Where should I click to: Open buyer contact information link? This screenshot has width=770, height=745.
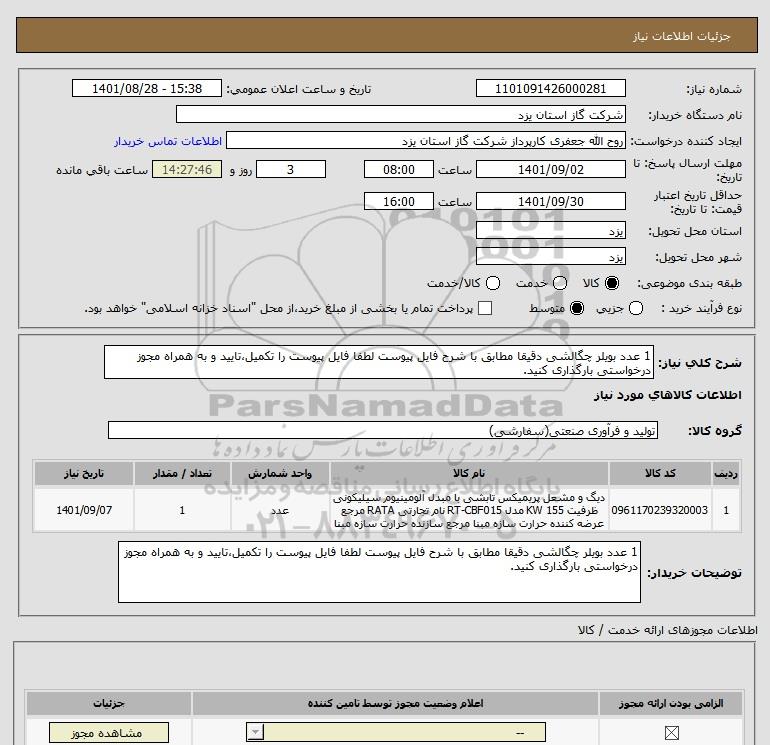168,141
